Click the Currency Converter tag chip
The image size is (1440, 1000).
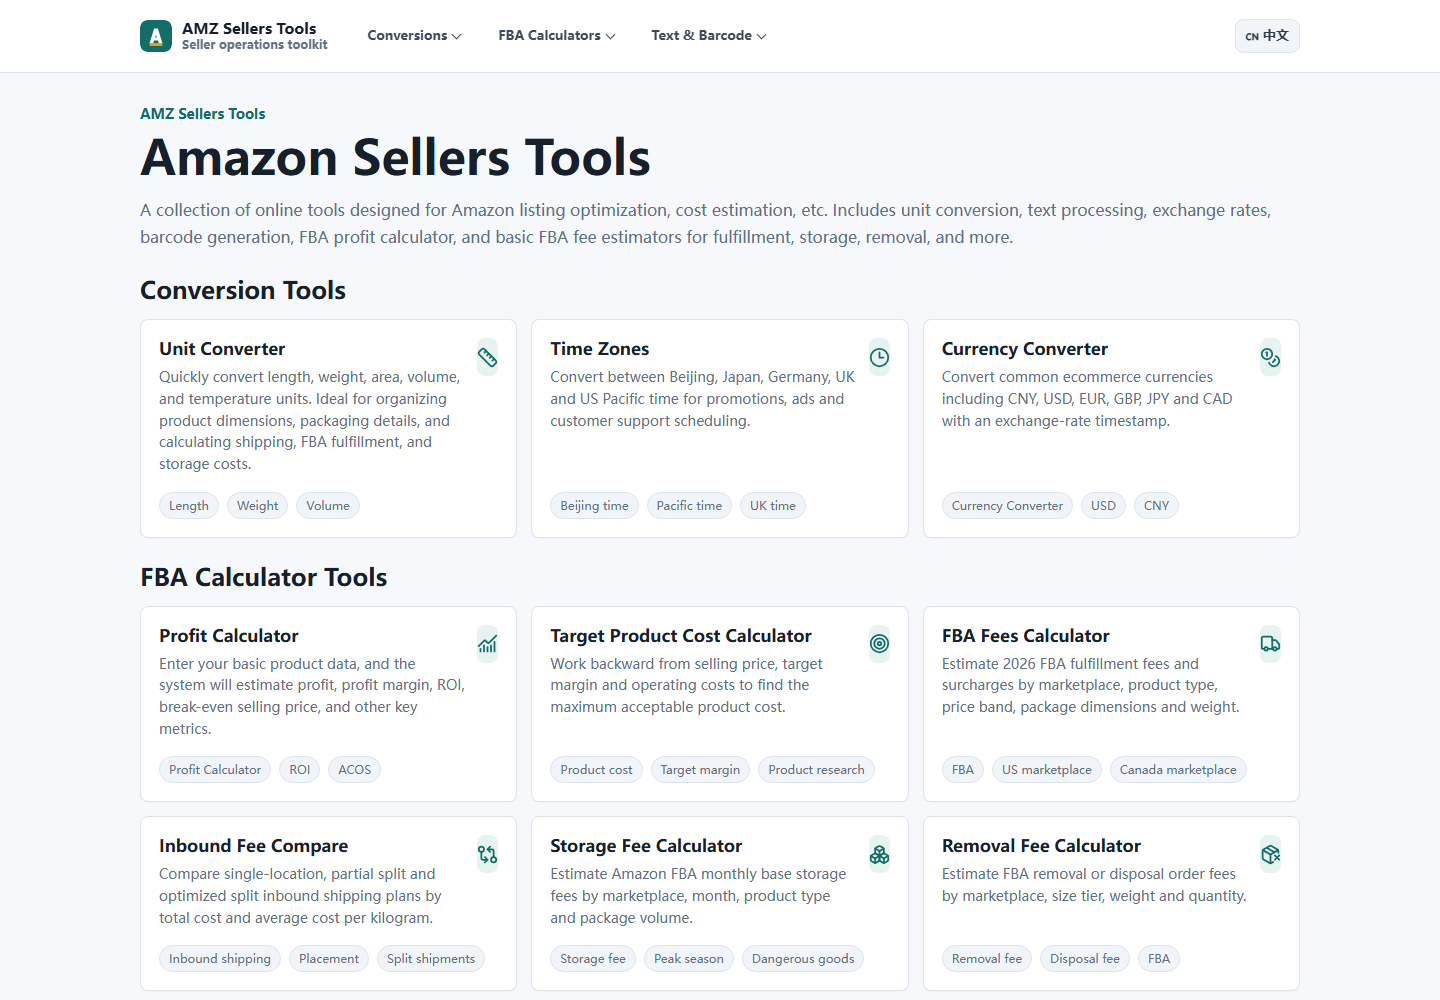(1007, 506)
